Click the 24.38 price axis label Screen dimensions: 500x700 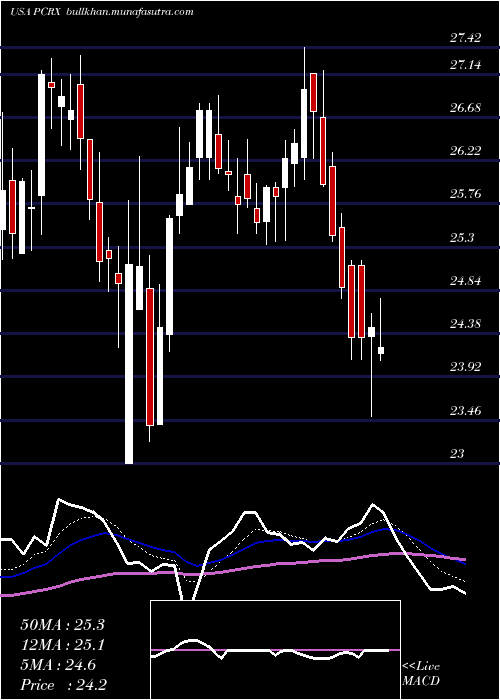tap(466, 324)
